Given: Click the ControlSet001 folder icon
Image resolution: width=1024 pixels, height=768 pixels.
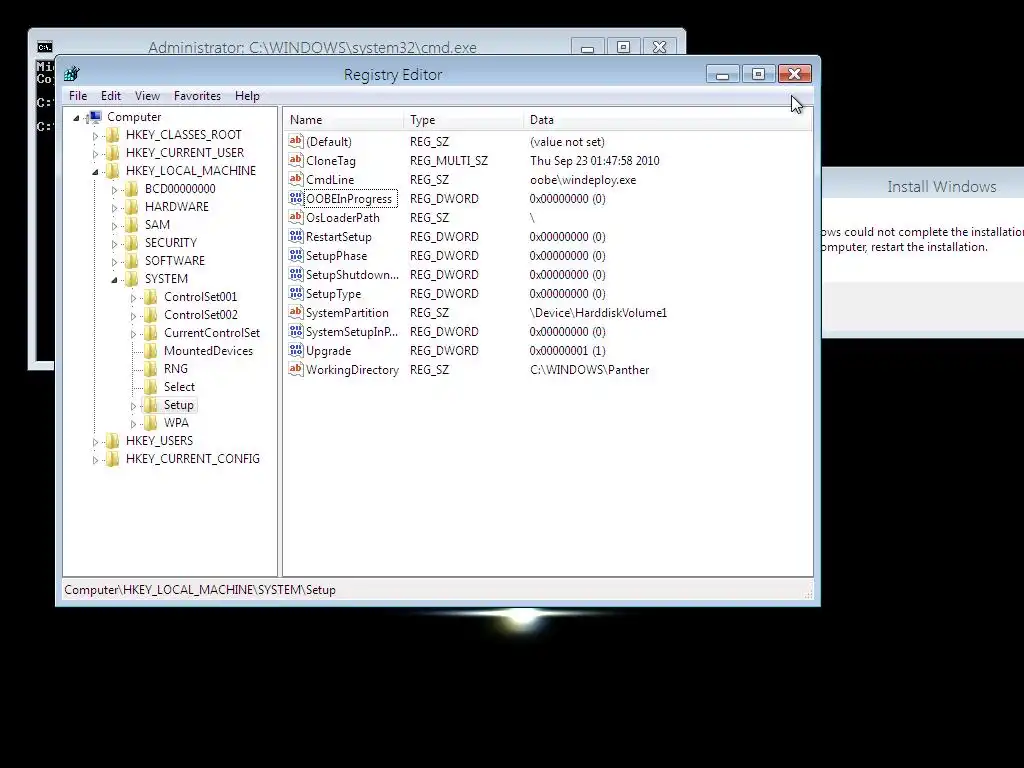Looking at the screenshot, I should pyautogui.click(x=151, y=296).
